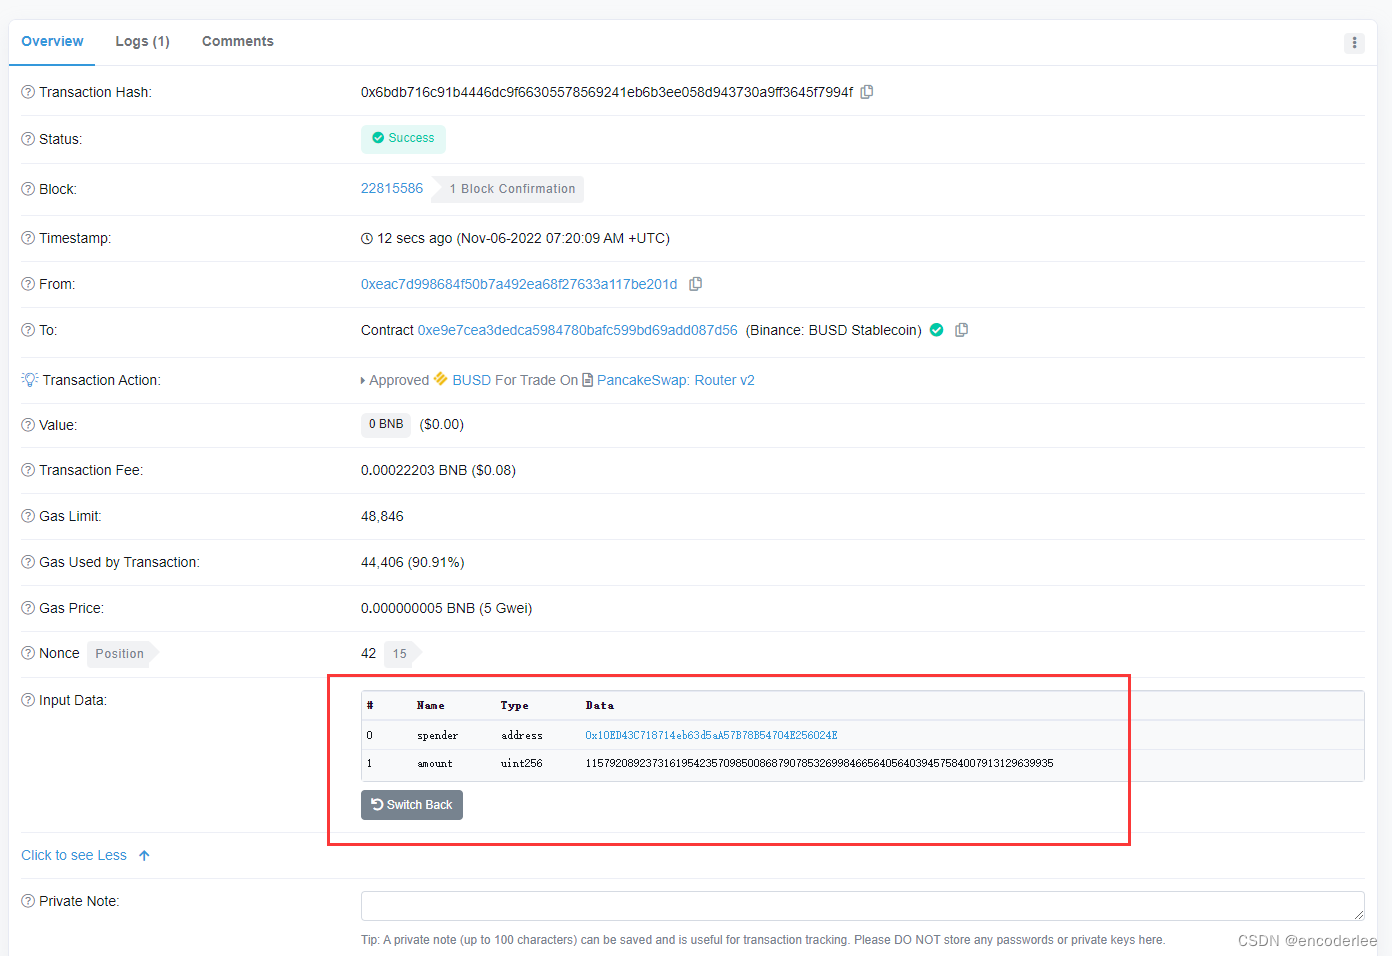Open BUSD token link in action
Viewport: 1392px width, 956px height.
tap(472, 380)
